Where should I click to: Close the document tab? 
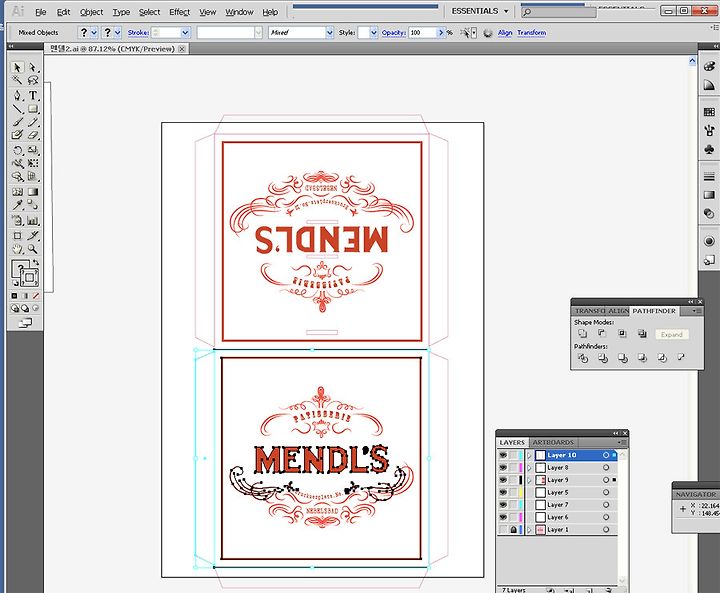coord(182,49)
